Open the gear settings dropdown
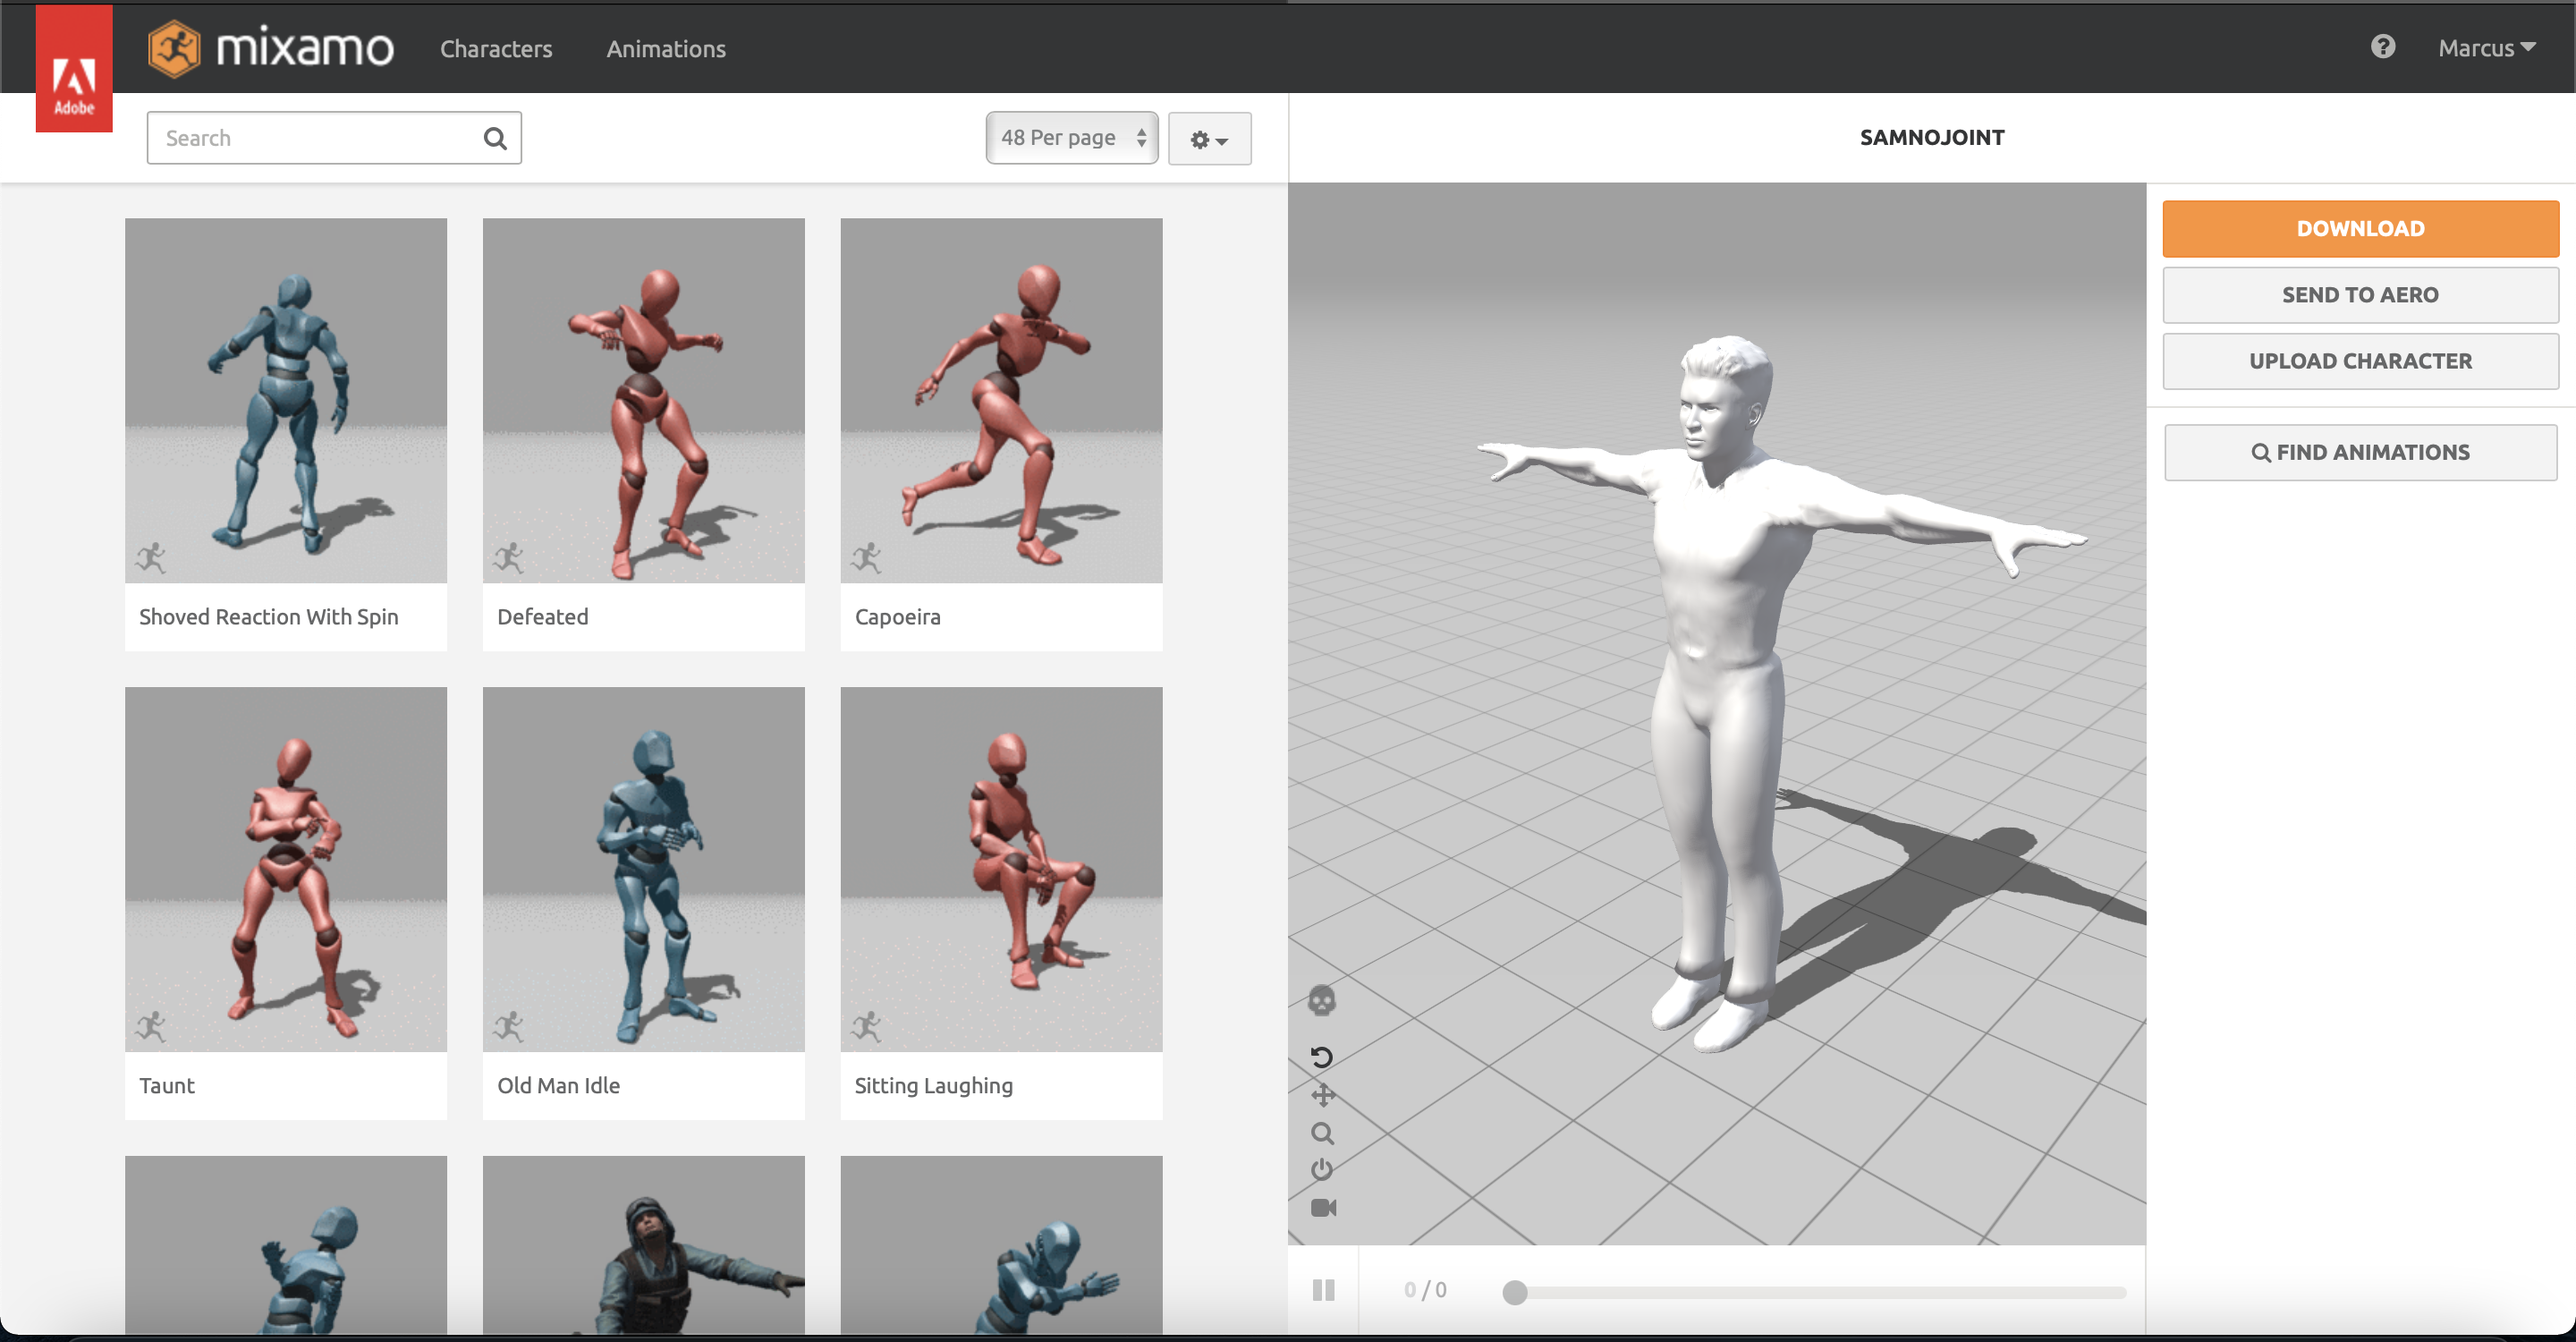Screen dimensions: 2576x1342 coord(1209,139)
